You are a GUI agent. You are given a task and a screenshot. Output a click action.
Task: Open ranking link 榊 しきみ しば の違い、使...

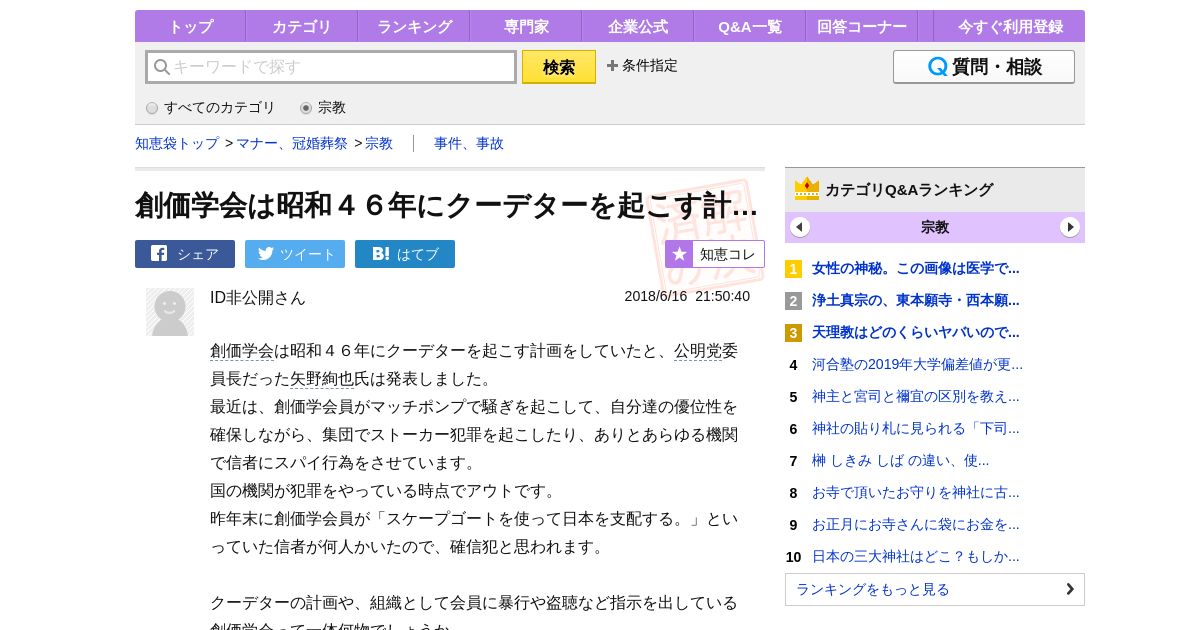tap(900, 460)
